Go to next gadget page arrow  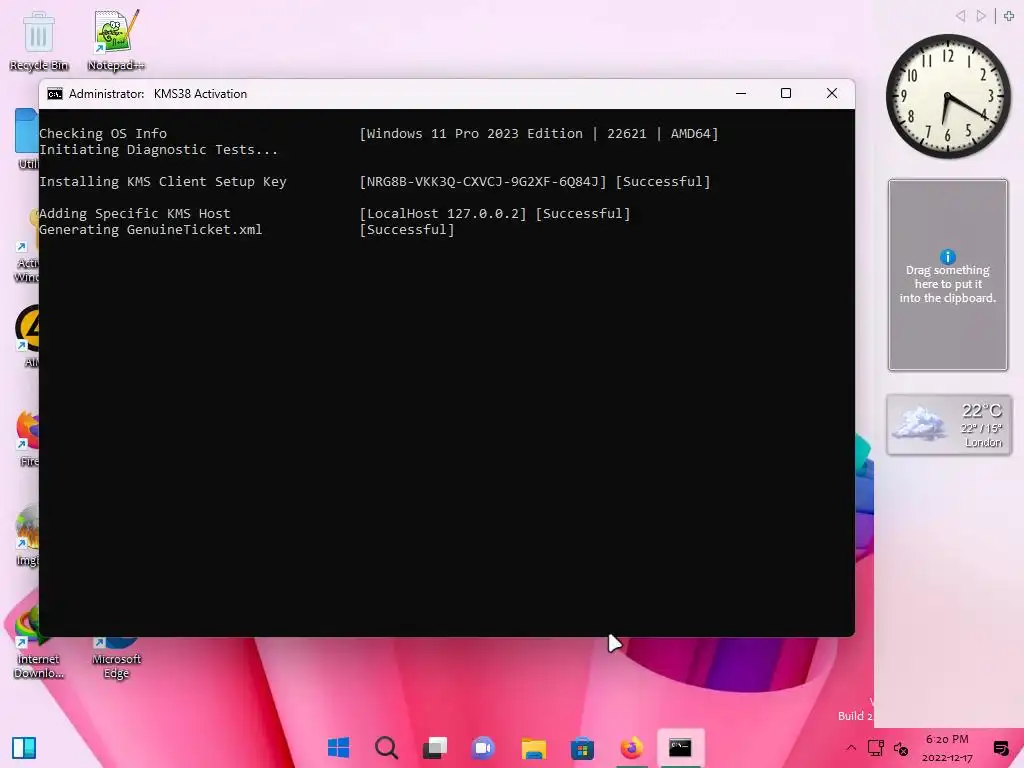point(981,16)
